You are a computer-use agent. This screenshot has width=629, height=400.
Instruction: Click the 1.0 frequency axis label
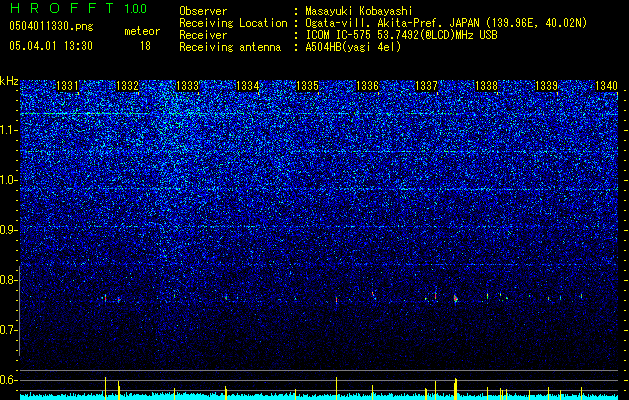tap(9, 180)
